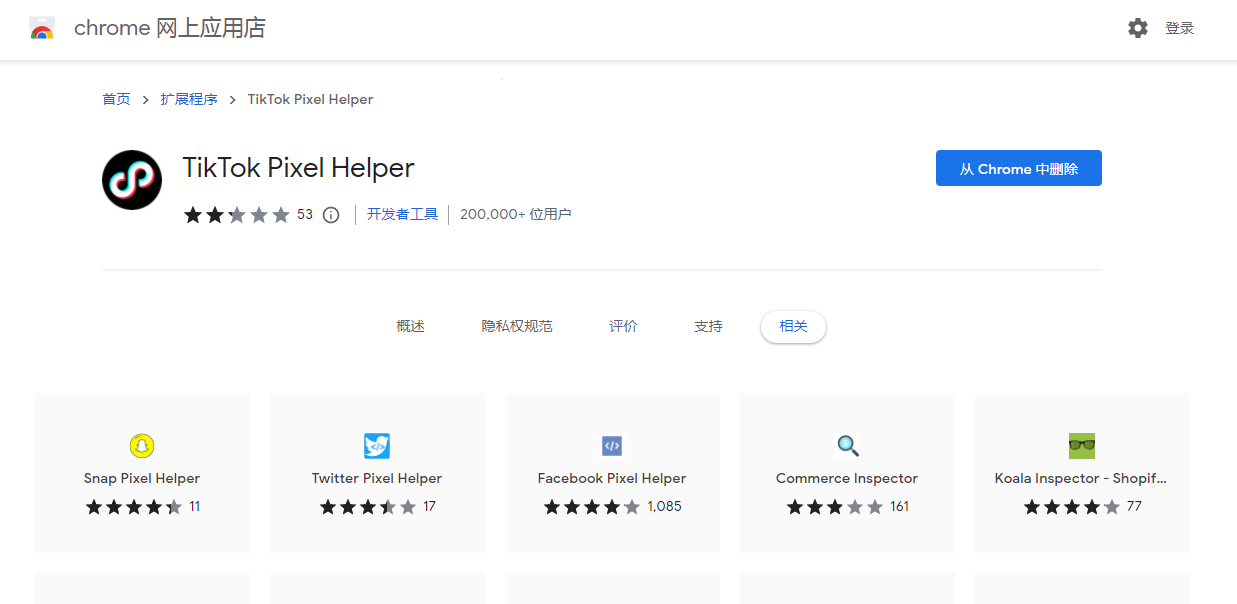This screenshot has width=1237, height=604.
Task: Click the Facebook Pixel Helper star rating
Action: 592,507
